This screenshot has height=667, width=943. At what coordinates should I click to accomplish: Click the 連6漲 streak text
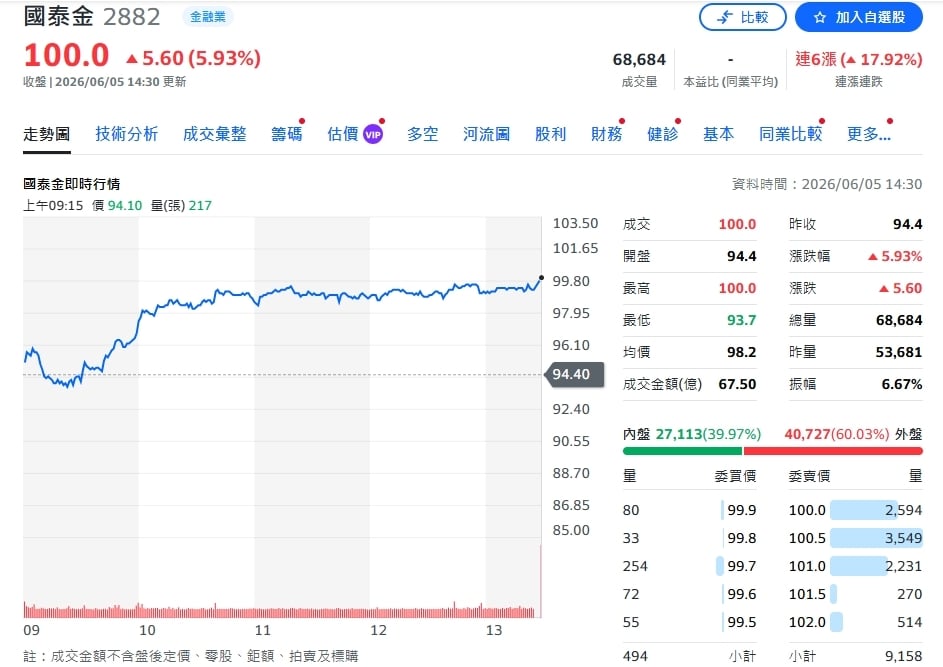click(858, 59)
